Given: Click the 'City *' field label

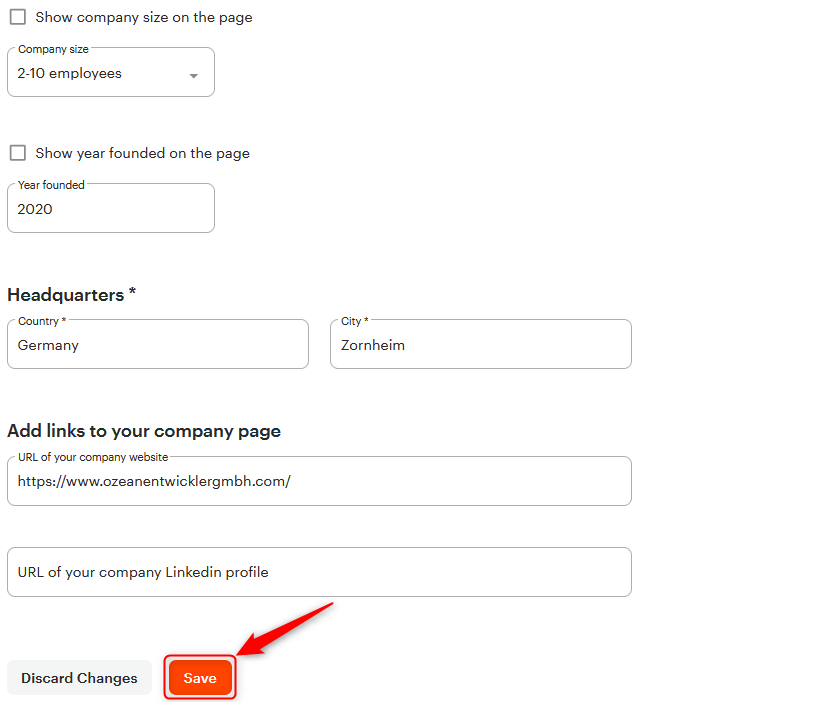Looking at the screenshot, I should point(355,321).
